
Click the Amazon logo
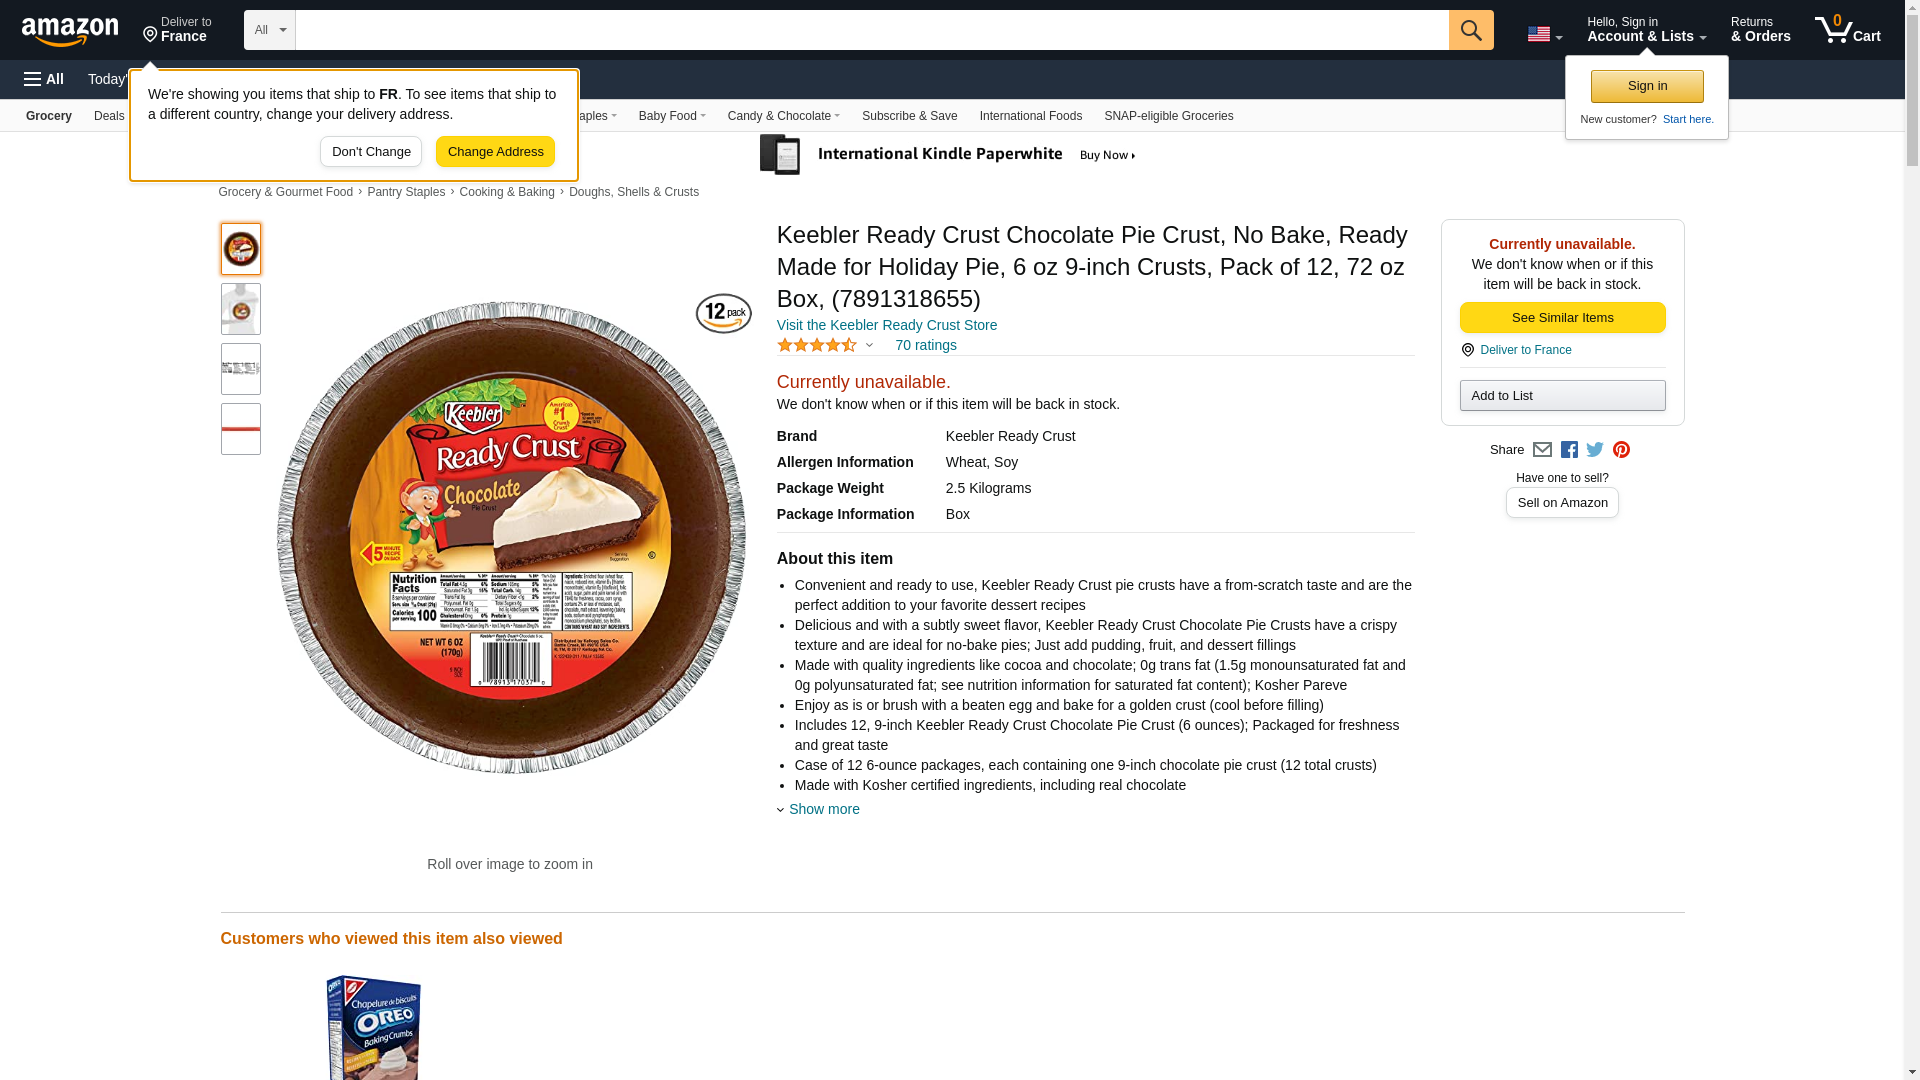(x=70, y=32)
